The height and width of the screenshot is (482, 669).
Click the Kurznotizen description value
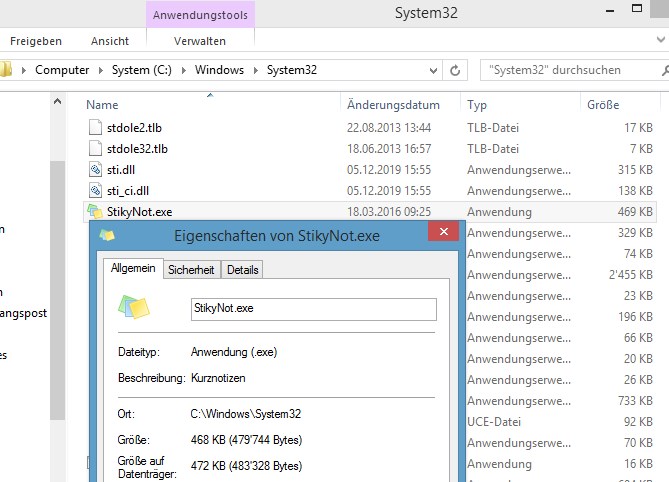coord(218,378)
